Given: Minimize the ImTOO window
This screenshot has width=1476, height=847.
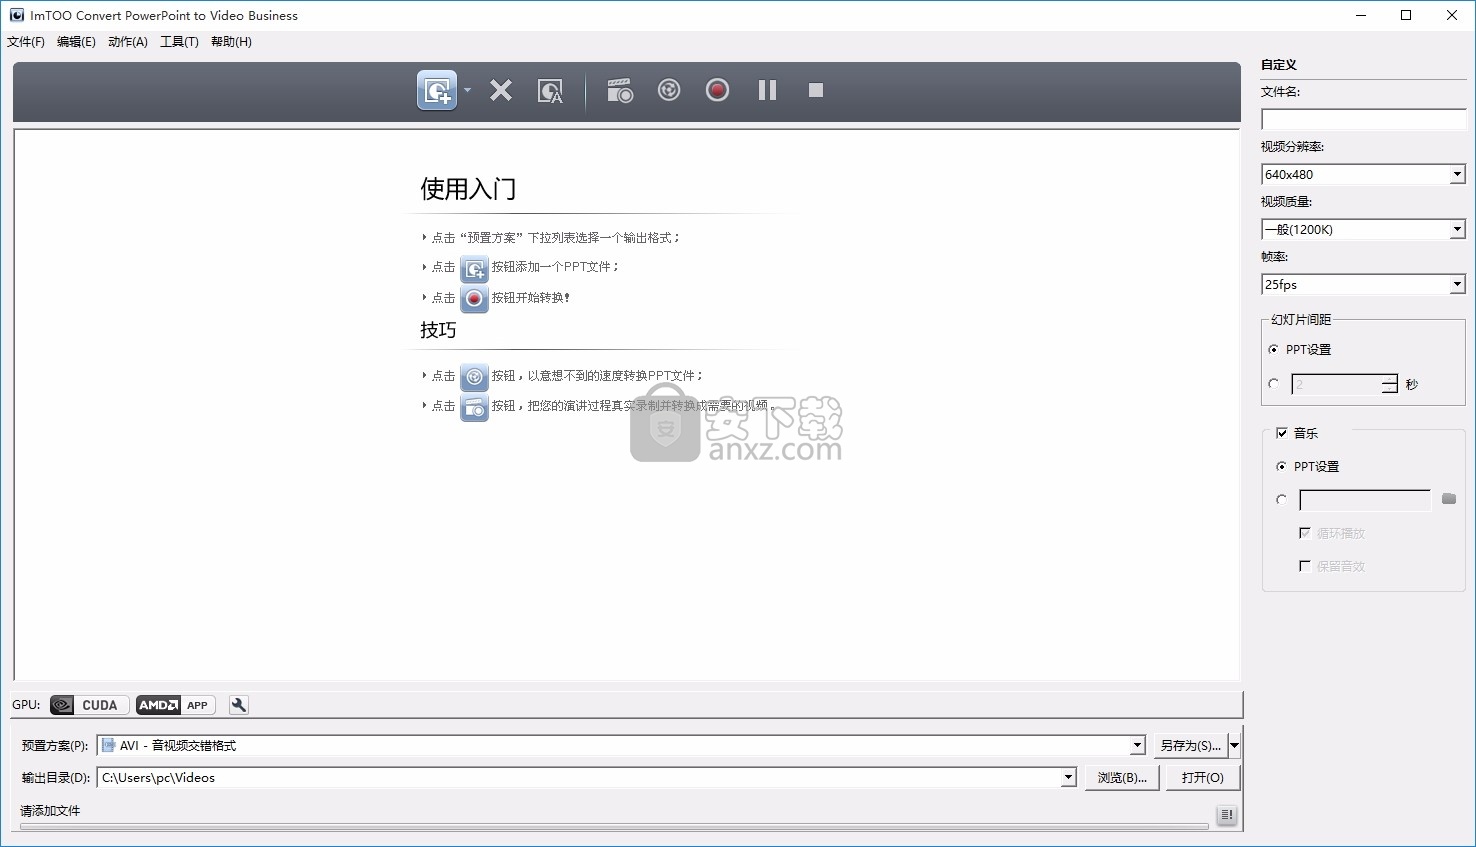Looking at the screenshot, I should click(x=1361, y=15).
